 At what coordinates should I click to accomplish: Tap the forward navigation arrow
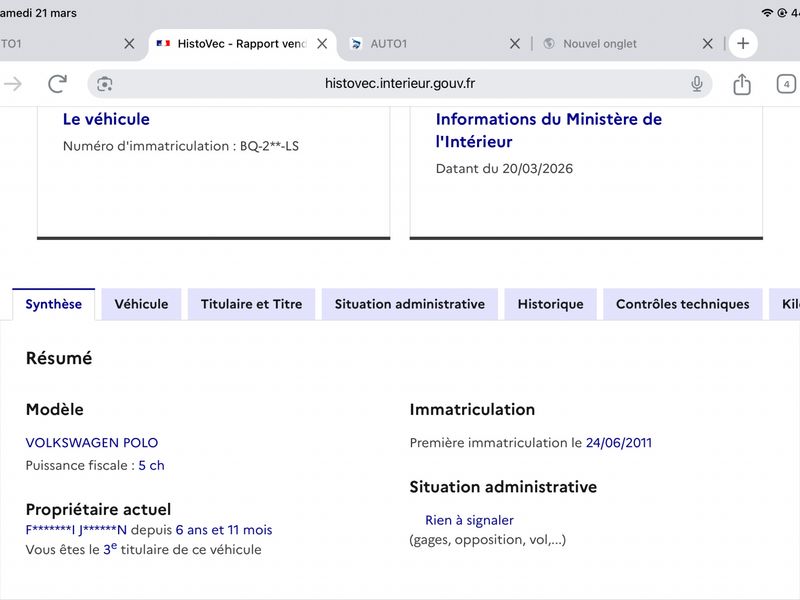tap(13, 84)
